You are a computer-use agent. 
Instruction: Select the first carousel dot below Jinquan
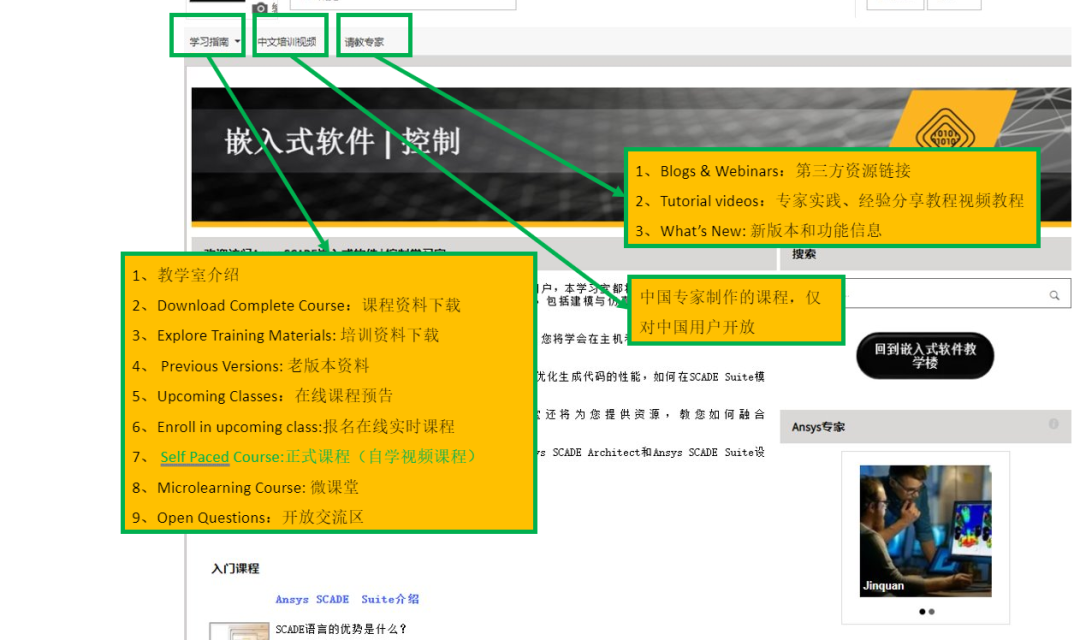920,611
